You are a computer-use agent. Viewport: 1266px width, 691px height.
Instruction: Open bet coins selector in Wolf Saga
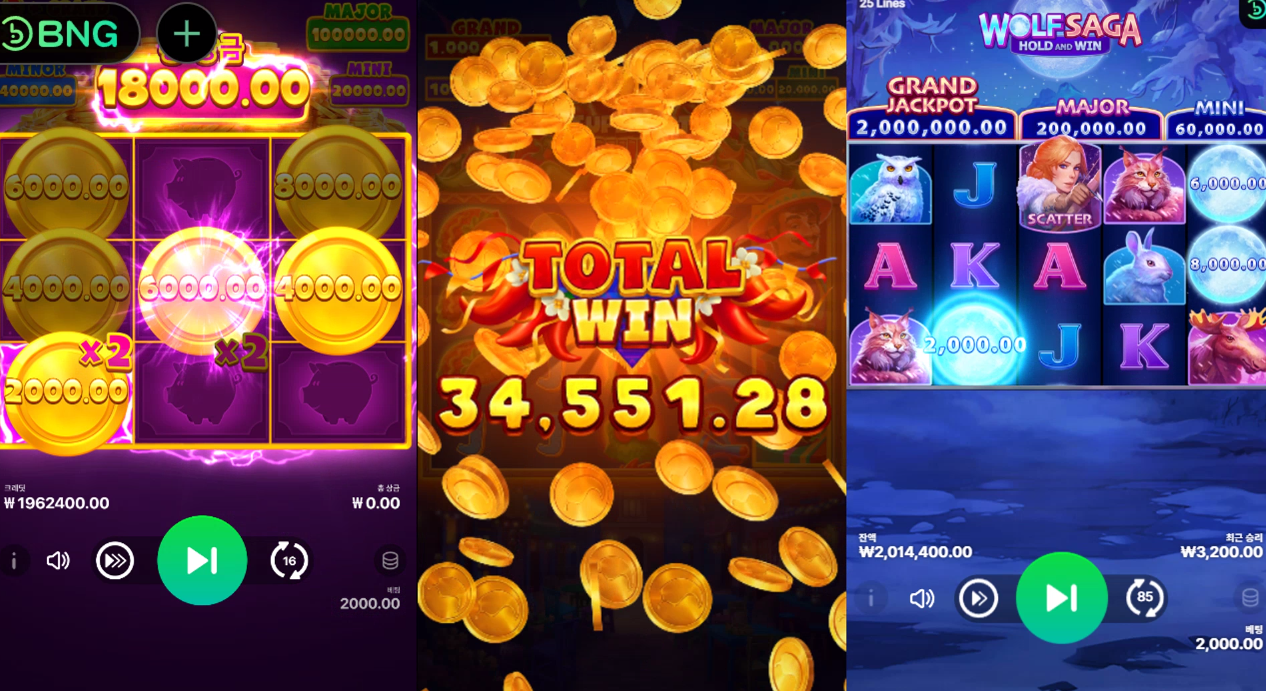pyautogui.click(x=1250, y=598)
